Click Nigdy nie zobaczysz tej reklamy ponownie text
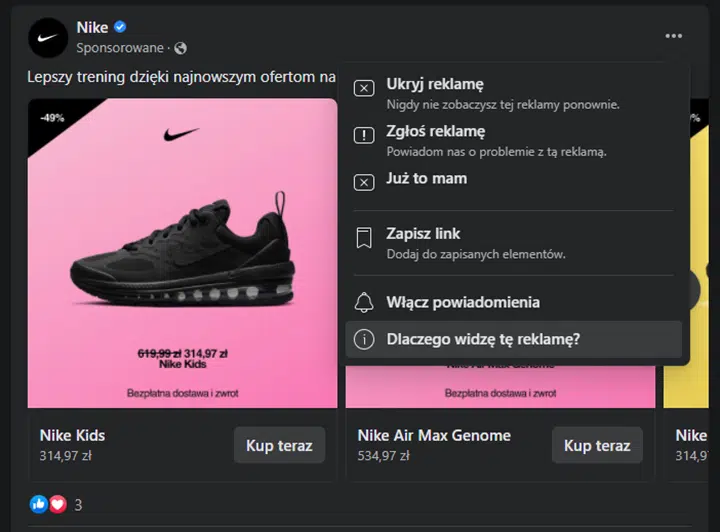 point(503,105)
